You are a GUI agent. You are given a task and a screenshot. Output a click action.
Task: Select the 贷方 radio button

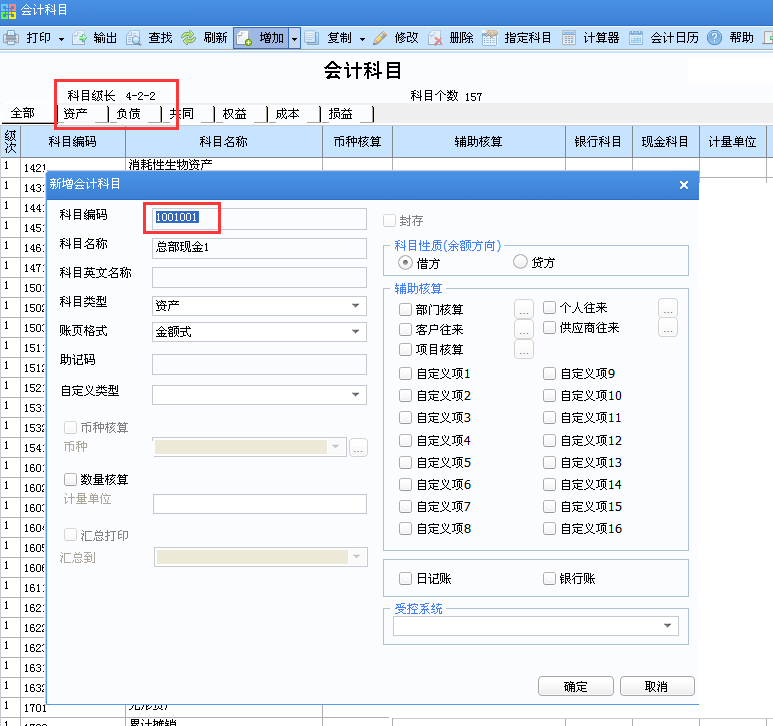[520, 262]
